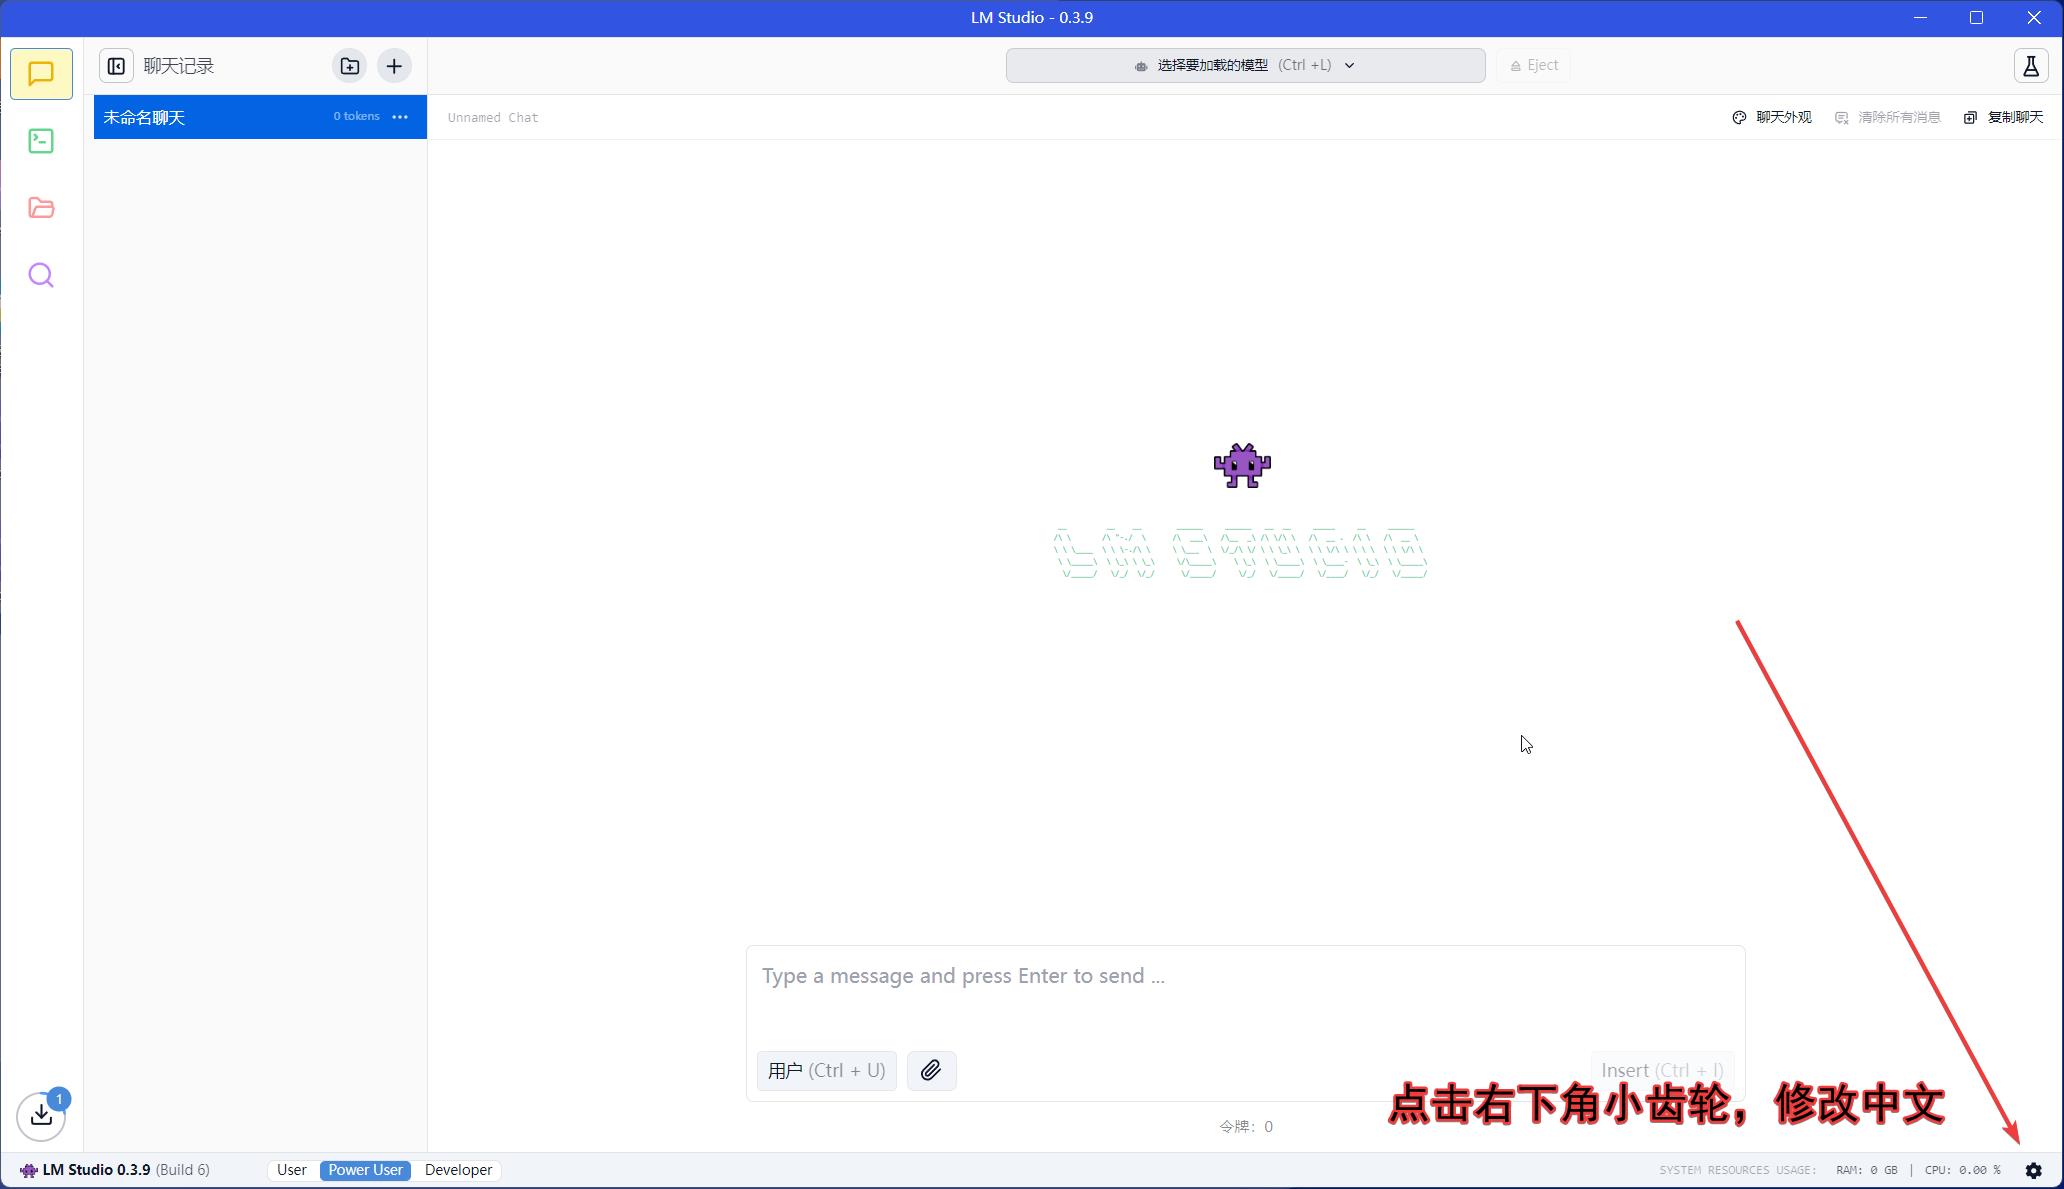
Task: Open the 选择要加载的模型 dropdown
Action: tap(1245, 65)
